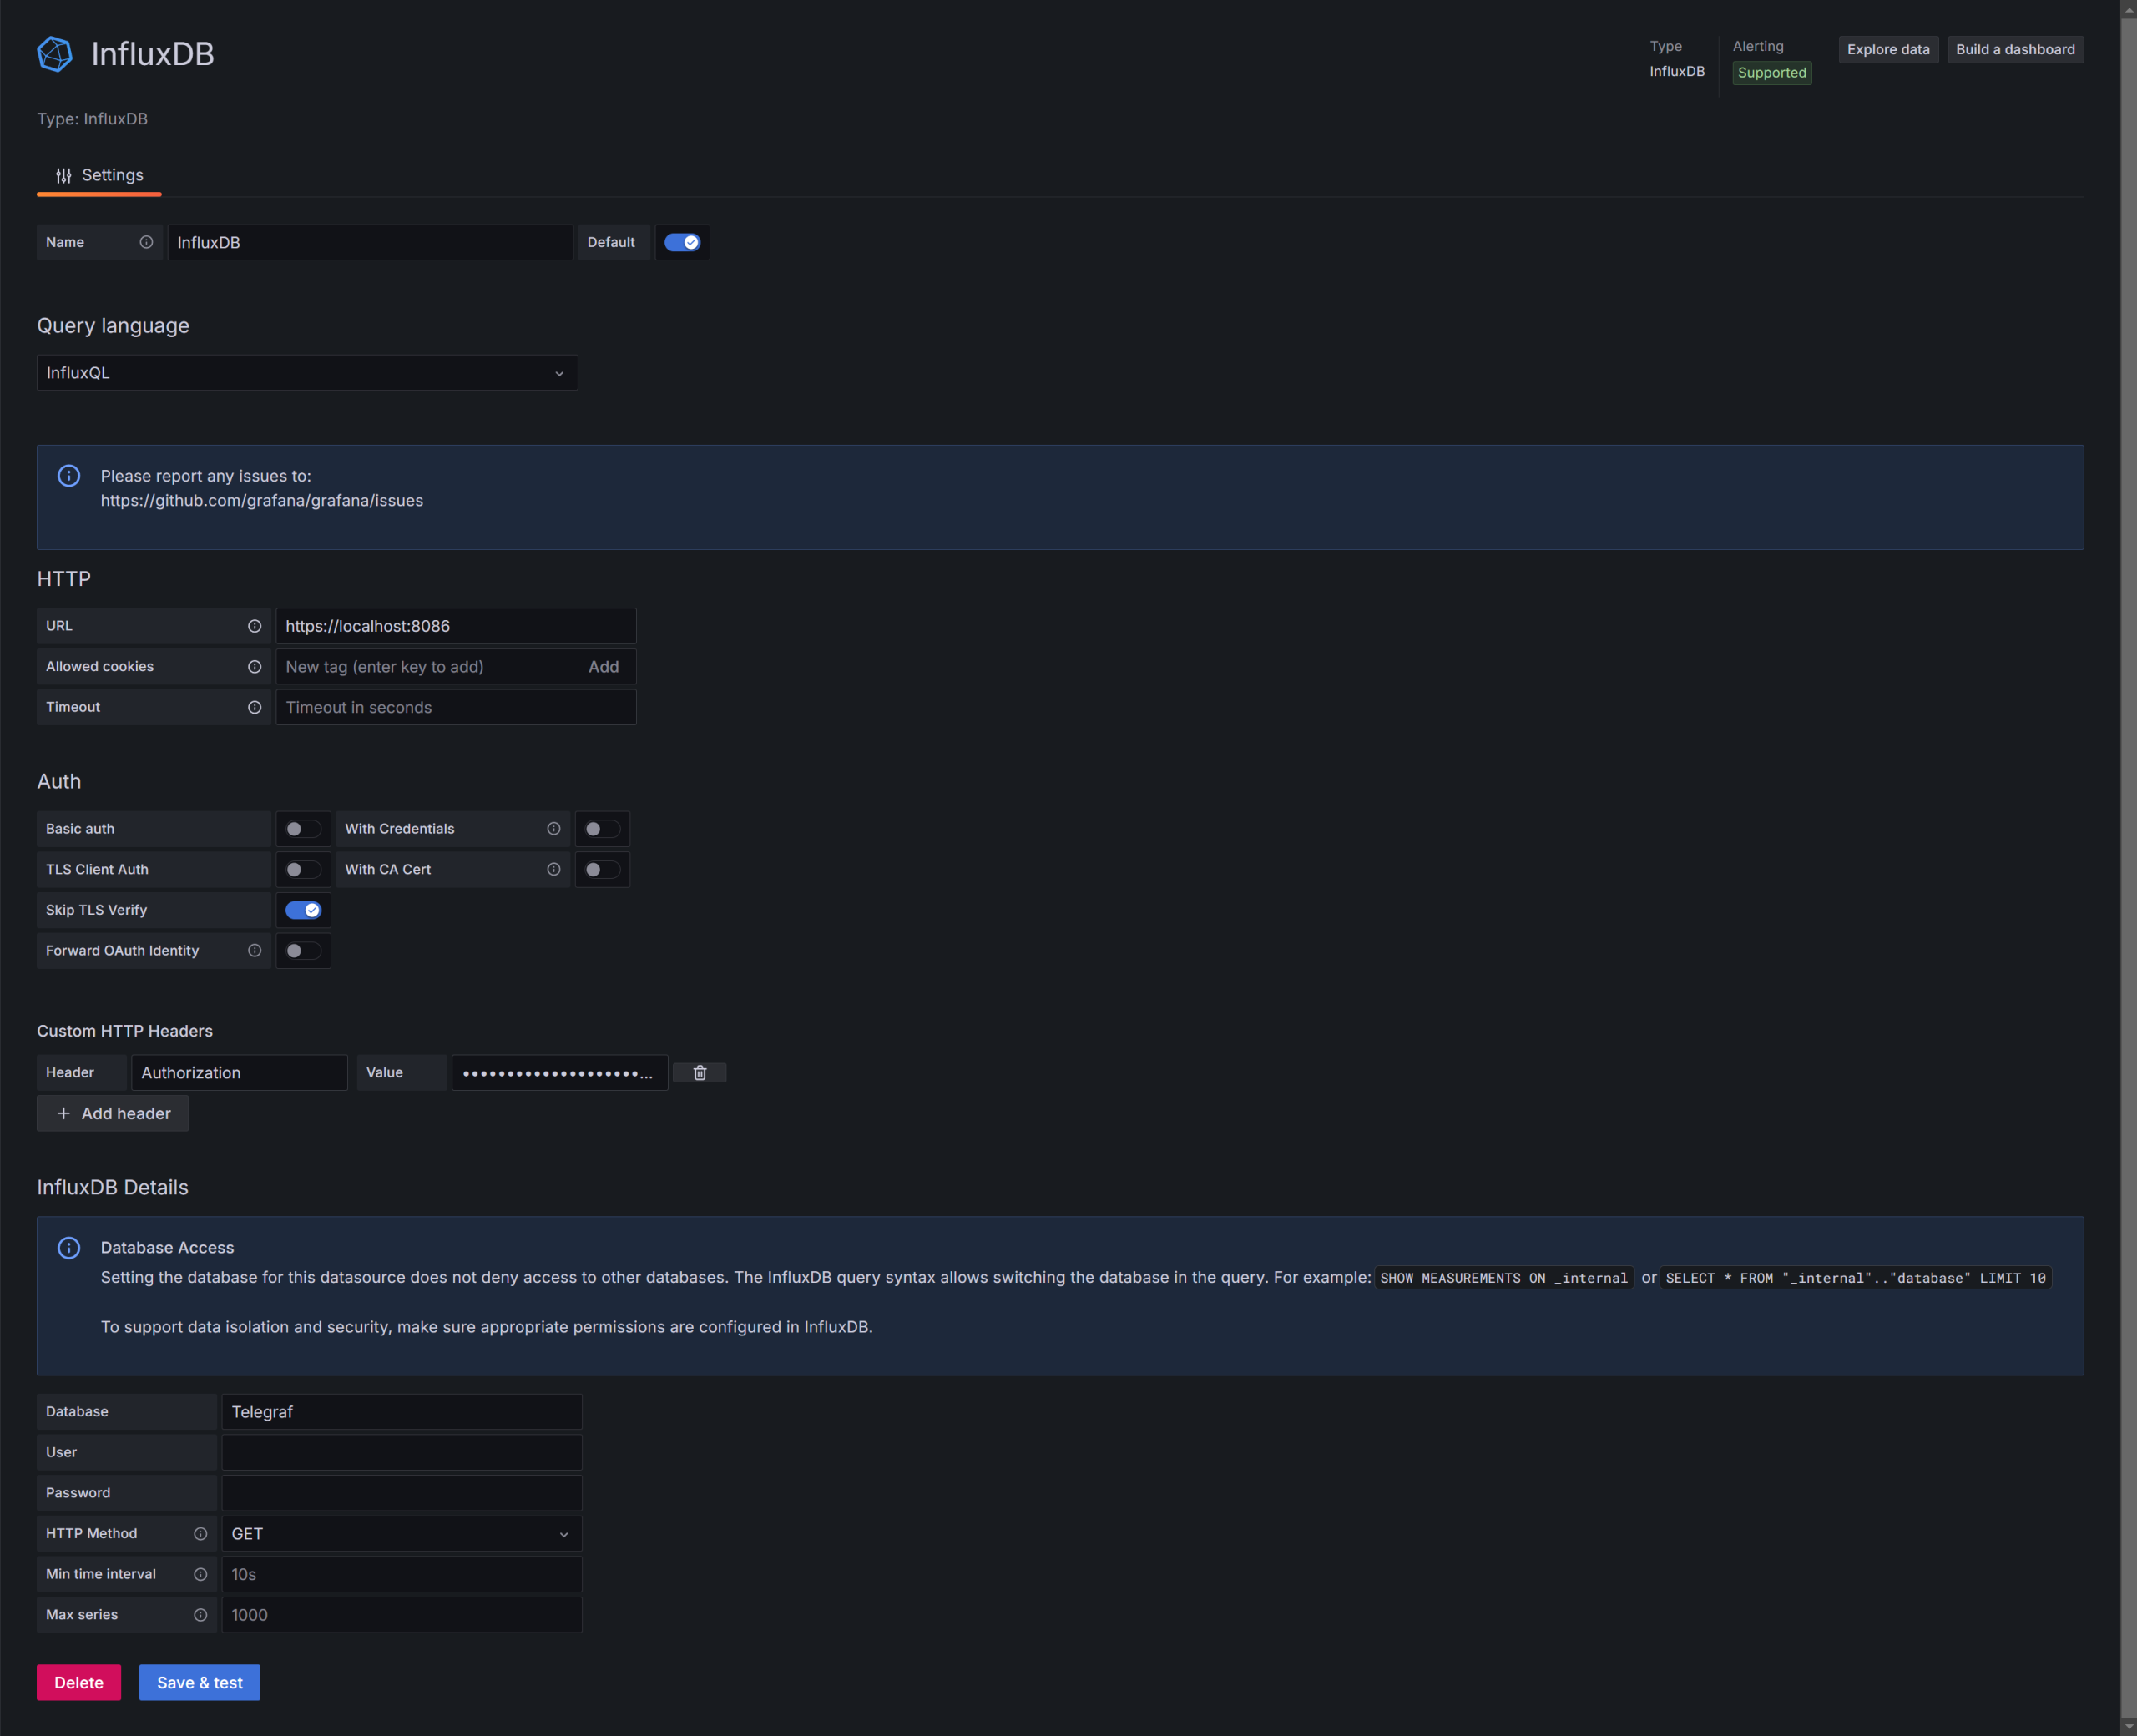Open the Settings tab
2137x1736 pixels.
click(99, 176)
